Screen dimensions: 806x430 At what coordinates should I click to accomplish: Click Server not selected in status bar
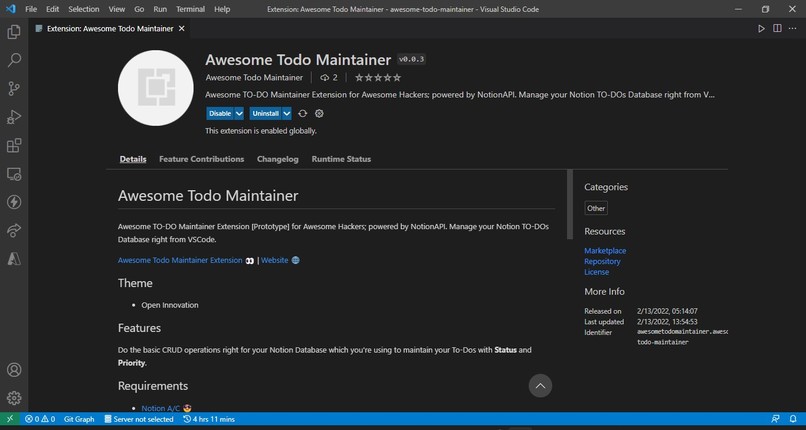pos(138,419)
